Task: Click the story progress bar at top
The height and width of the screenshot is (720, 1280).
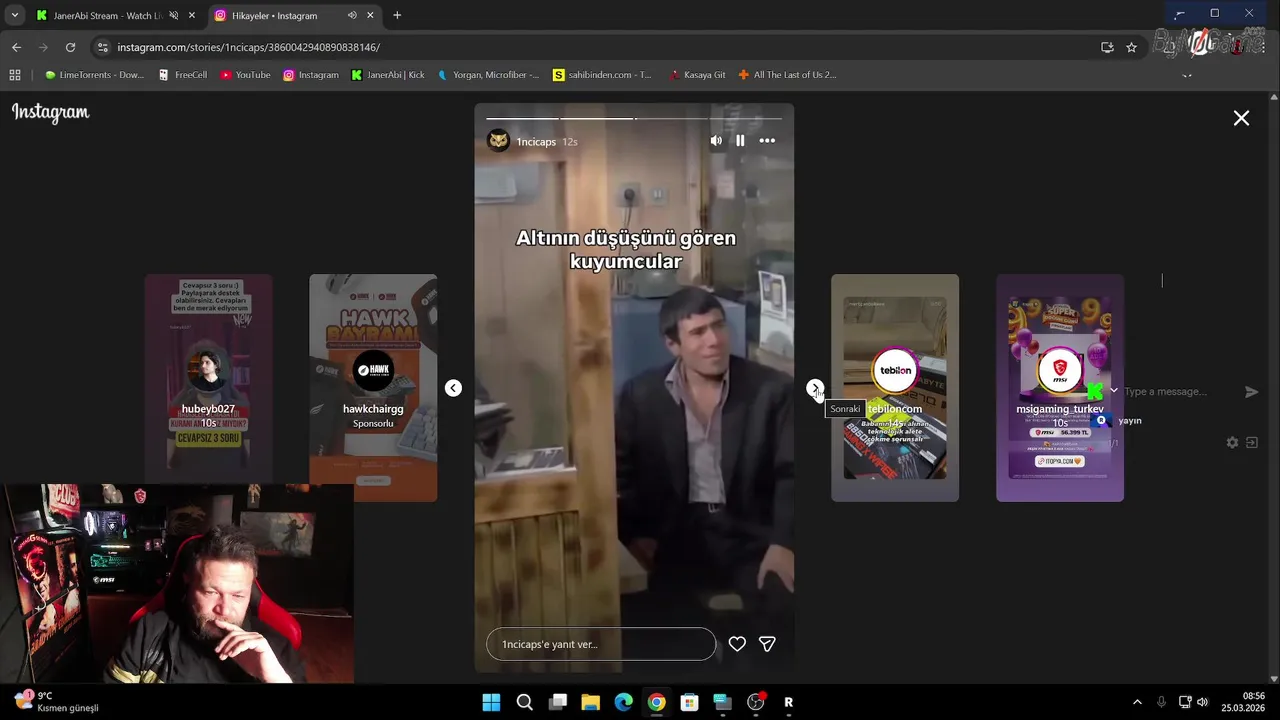Action: (x=634, y=118)
